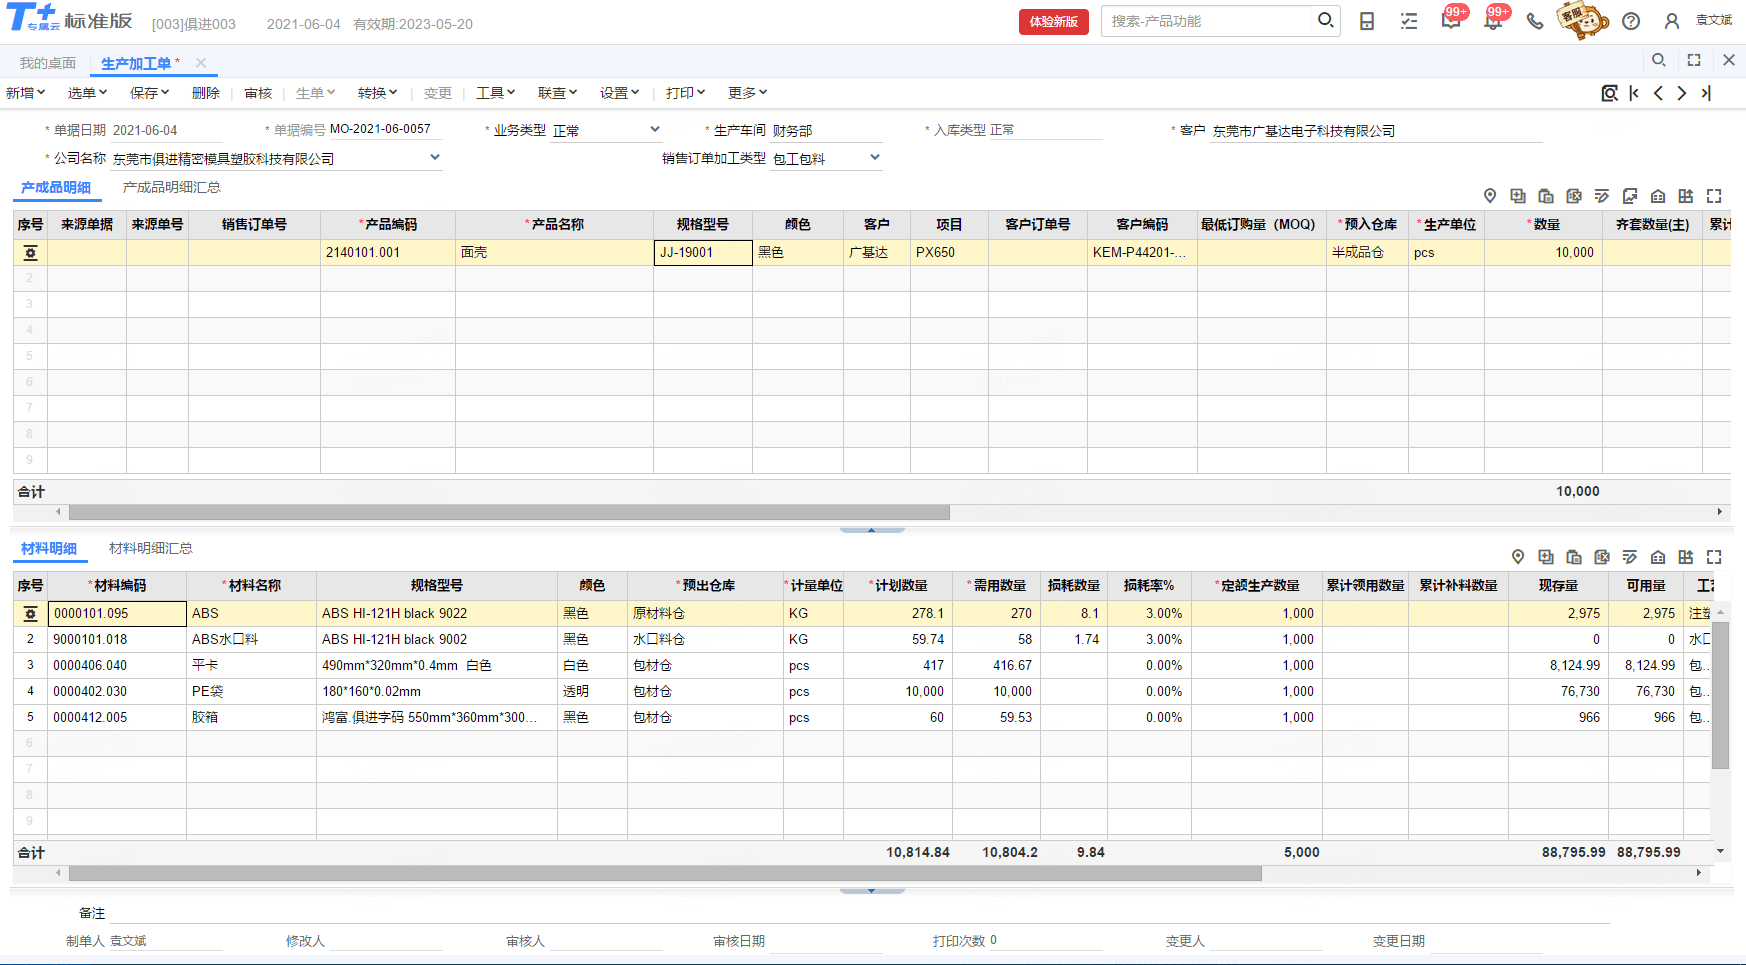This screenshot has height=965, width=1746.
Task: Click the 袁文斌 user name
Action: click(x=1714, y=20)
